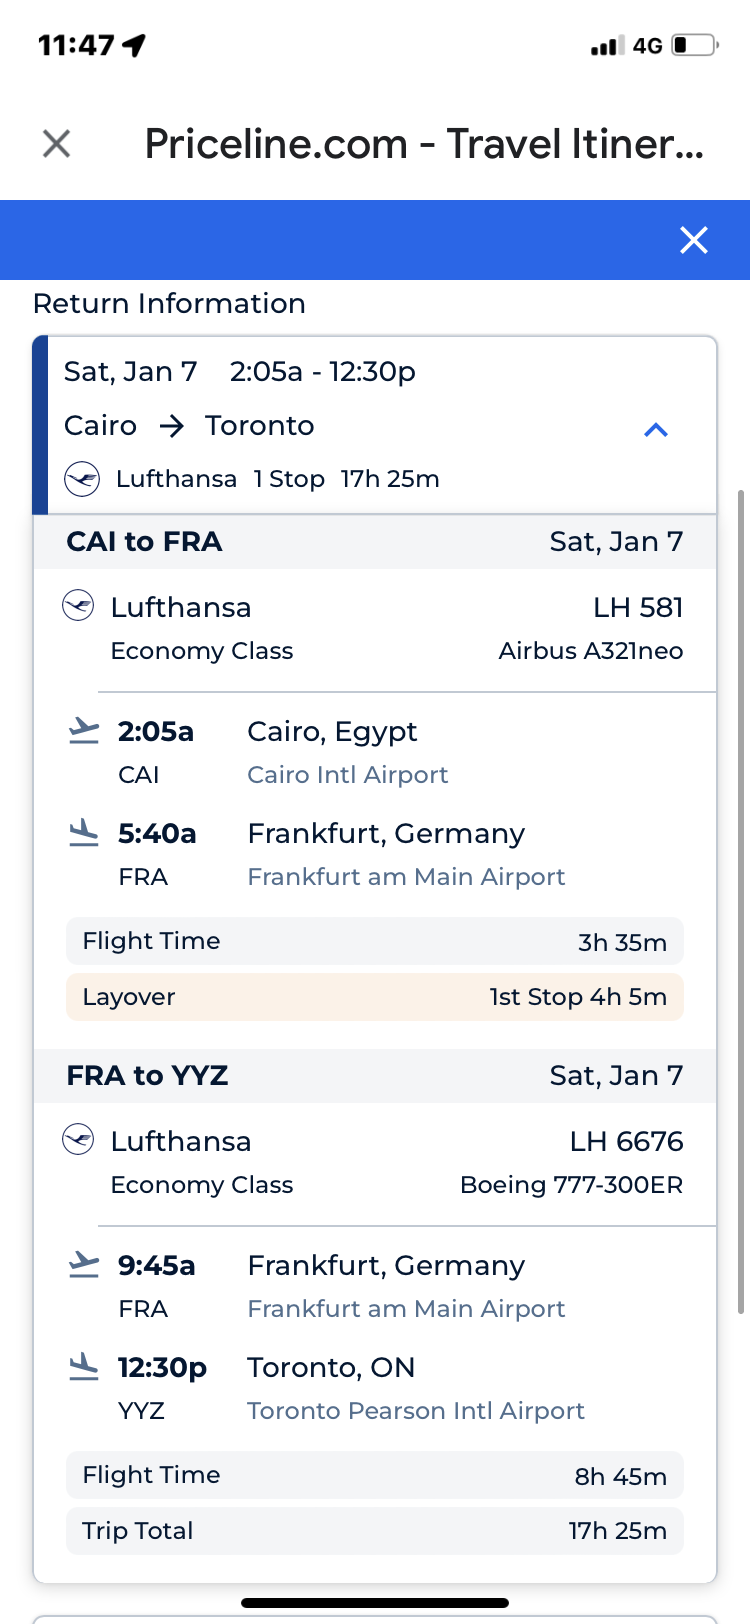Screen dimensions: 750x1624
Task: Open Toronto Pearson Intl Airport link
Action: pyautogui.click(x=415, y=1411)
